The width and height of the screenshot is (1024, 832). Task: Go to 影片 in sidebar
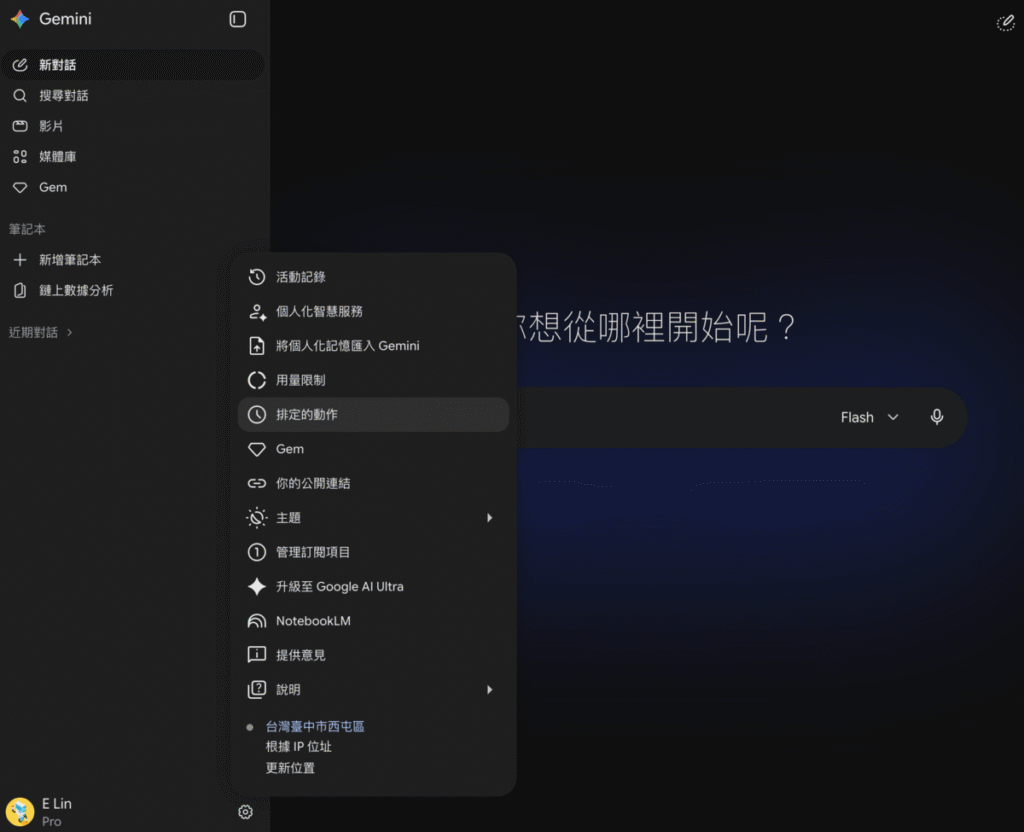[133, 126]
